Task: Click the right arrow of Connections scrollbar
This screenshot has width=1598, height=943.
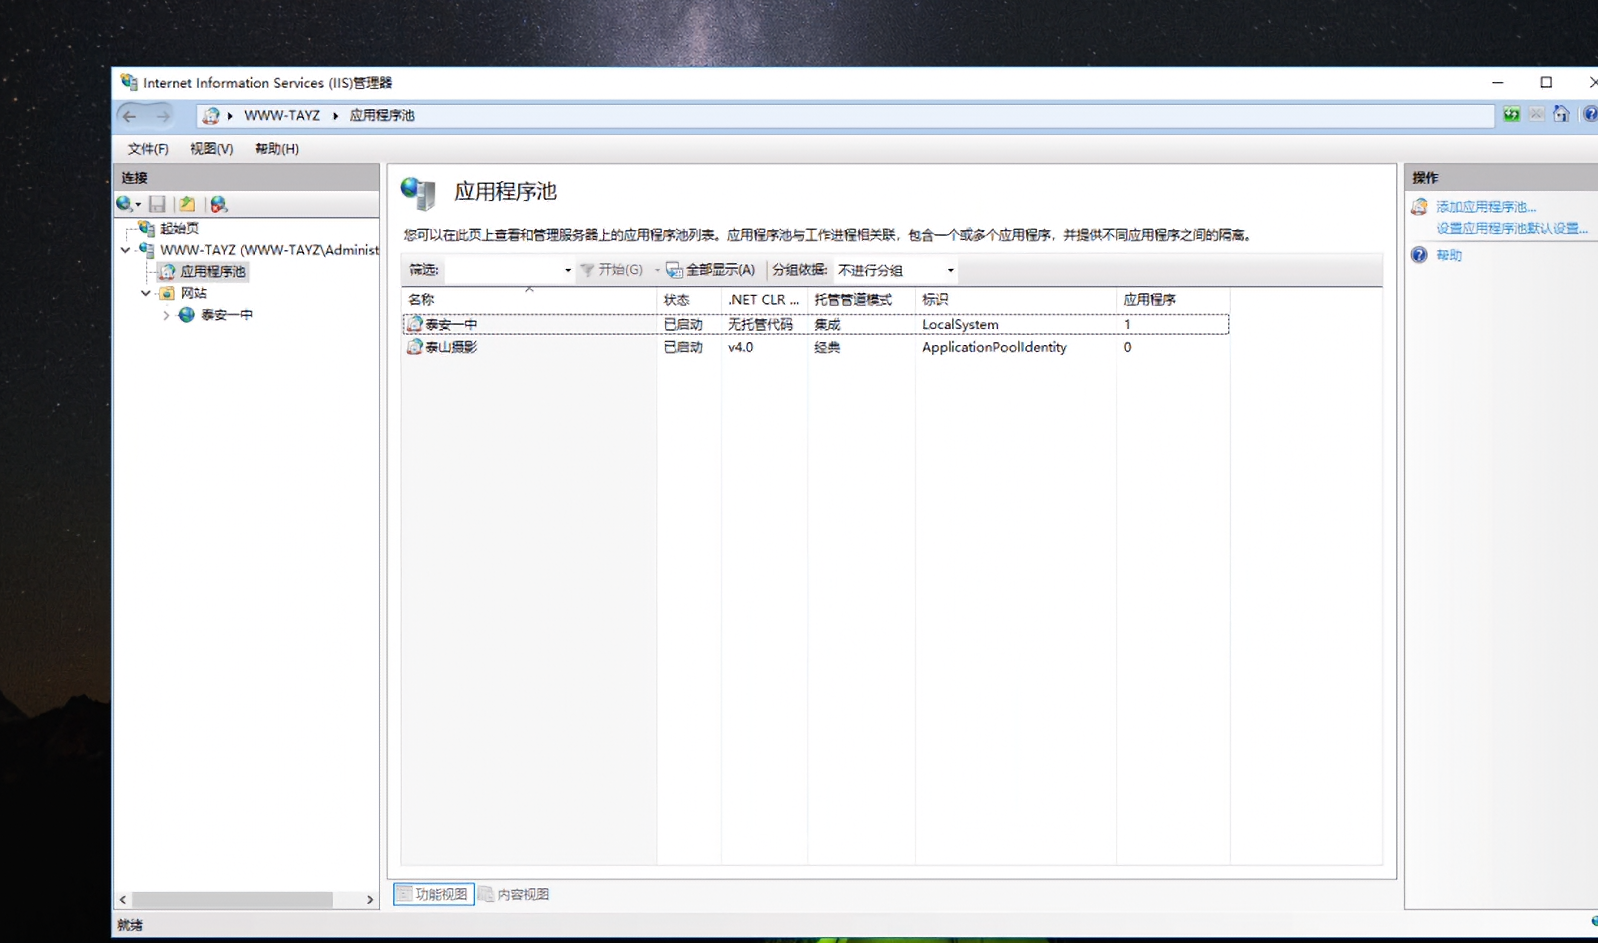Action: point(370,900)
